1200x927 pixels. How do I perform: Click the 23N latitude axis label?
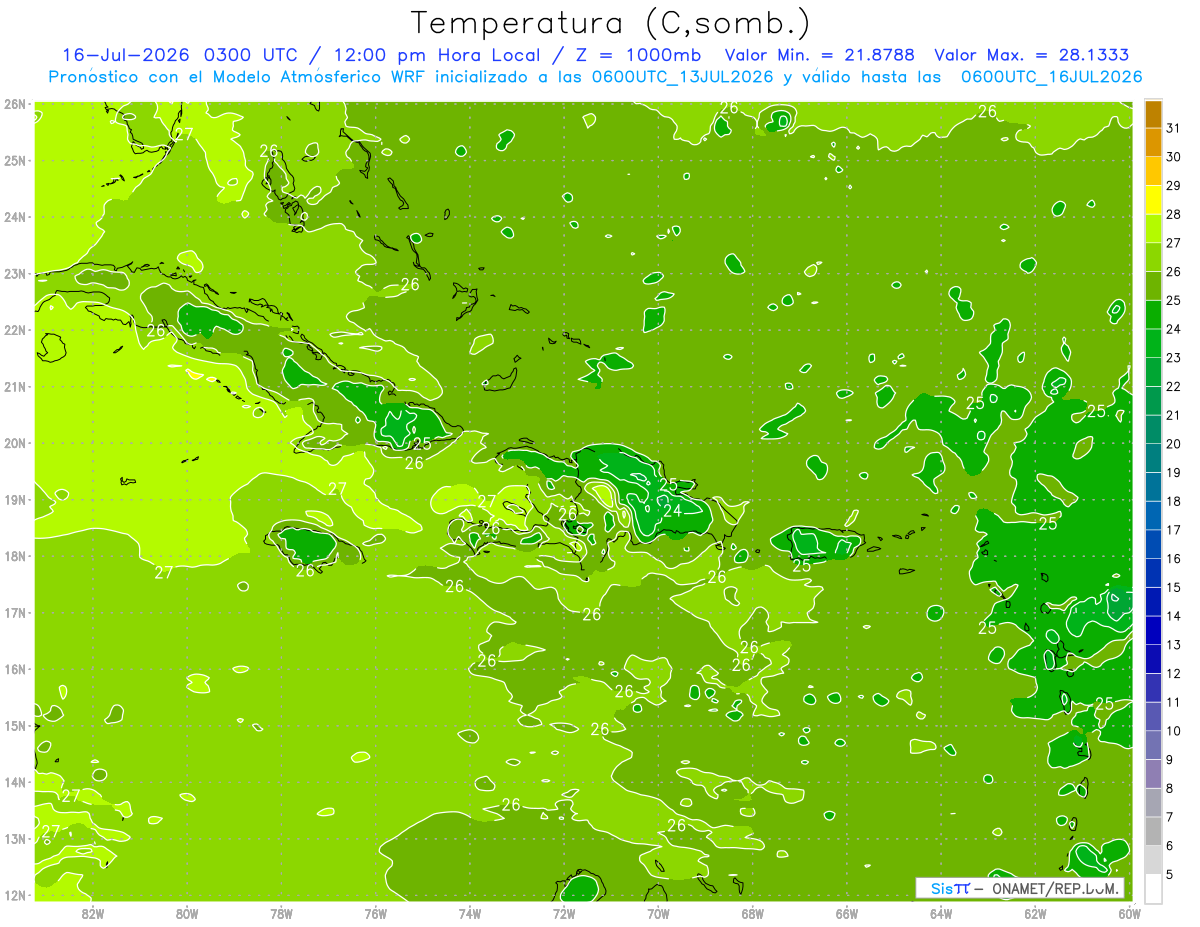point(14,273)
